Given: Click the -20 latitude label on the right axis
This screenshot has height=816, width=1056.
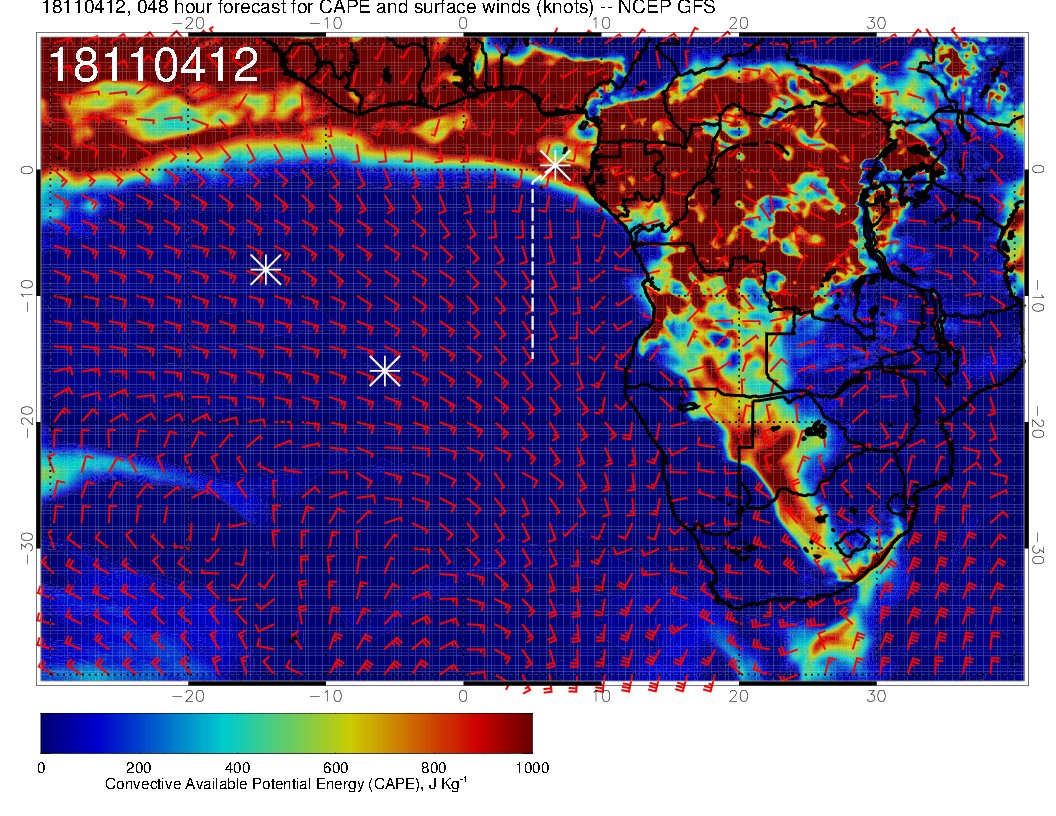Looking at the screenshot, I should (x=1038, y=421).
